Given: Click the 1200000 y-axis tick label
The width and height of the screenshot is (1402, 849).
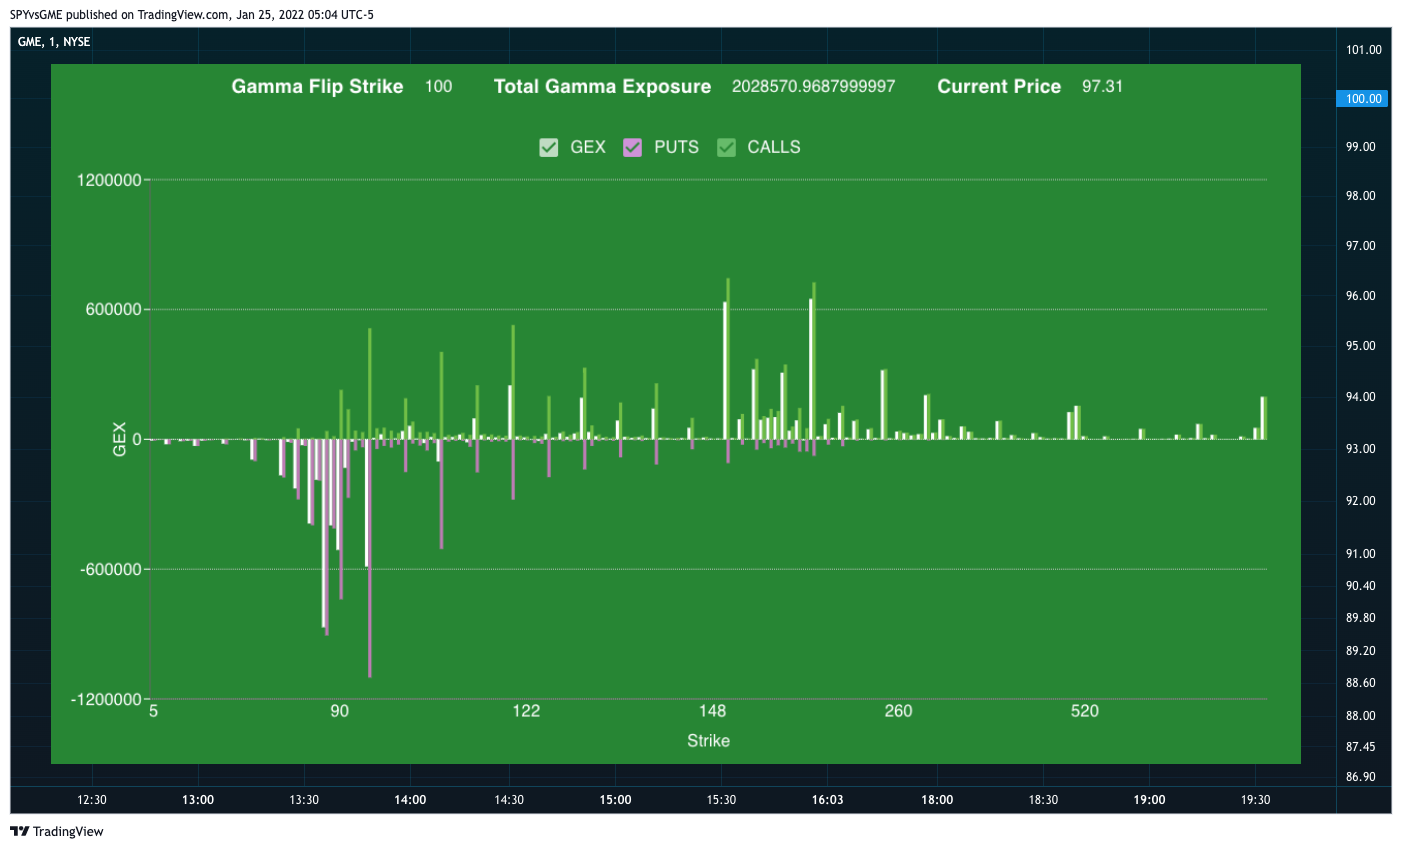Looking at the screenshot, I should coord(109,180).
